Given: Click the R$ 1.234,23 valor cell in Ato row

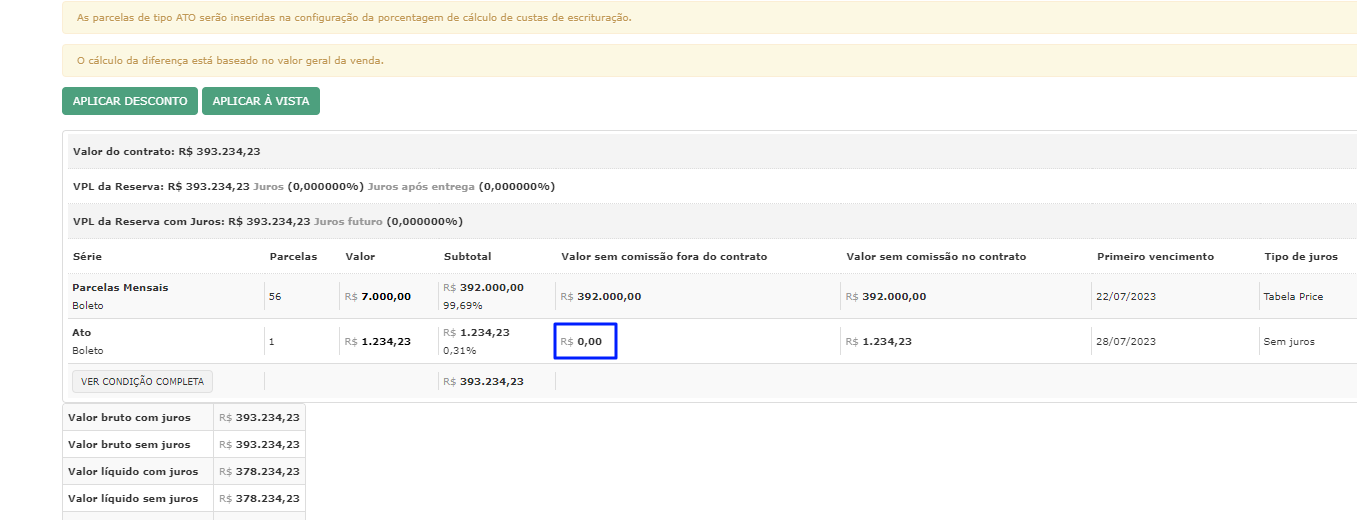Looking at the screenshot, I should click(378, 341).
